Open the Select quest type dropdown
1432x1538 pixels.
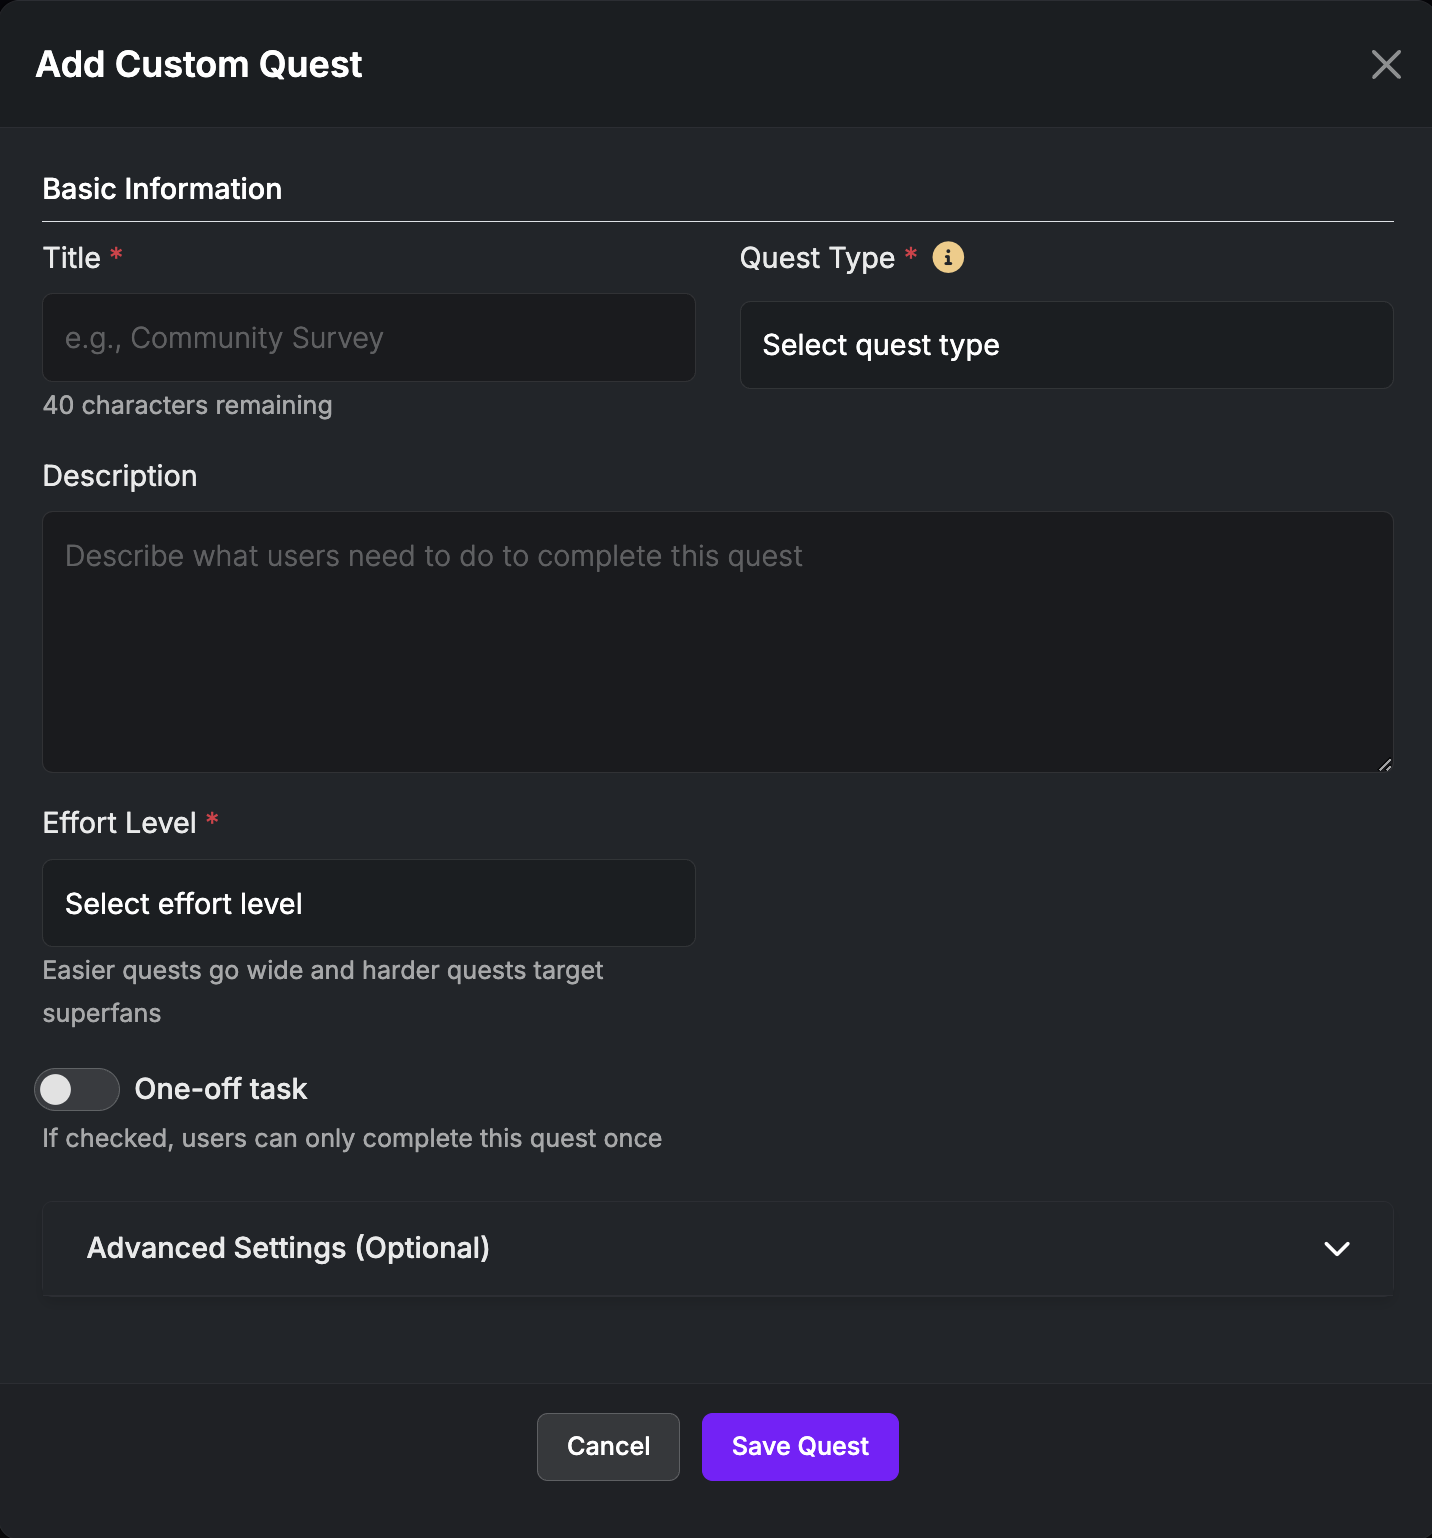1066,345
